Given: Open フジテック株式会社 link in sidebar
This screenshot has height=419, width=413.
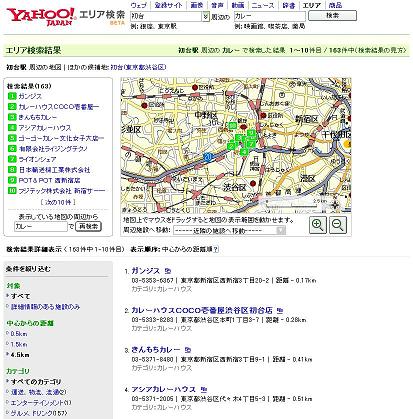Looking at the screenshot, I should tap(62, 191).
